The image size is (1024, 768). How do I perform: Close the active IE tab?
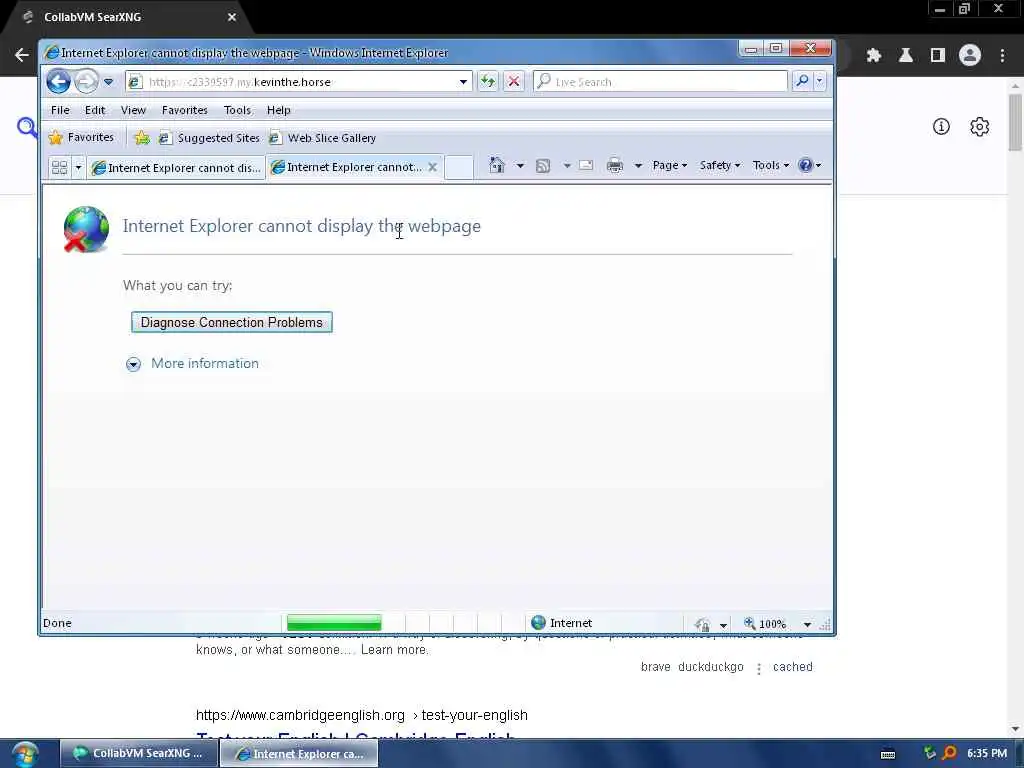coord(432,167)
